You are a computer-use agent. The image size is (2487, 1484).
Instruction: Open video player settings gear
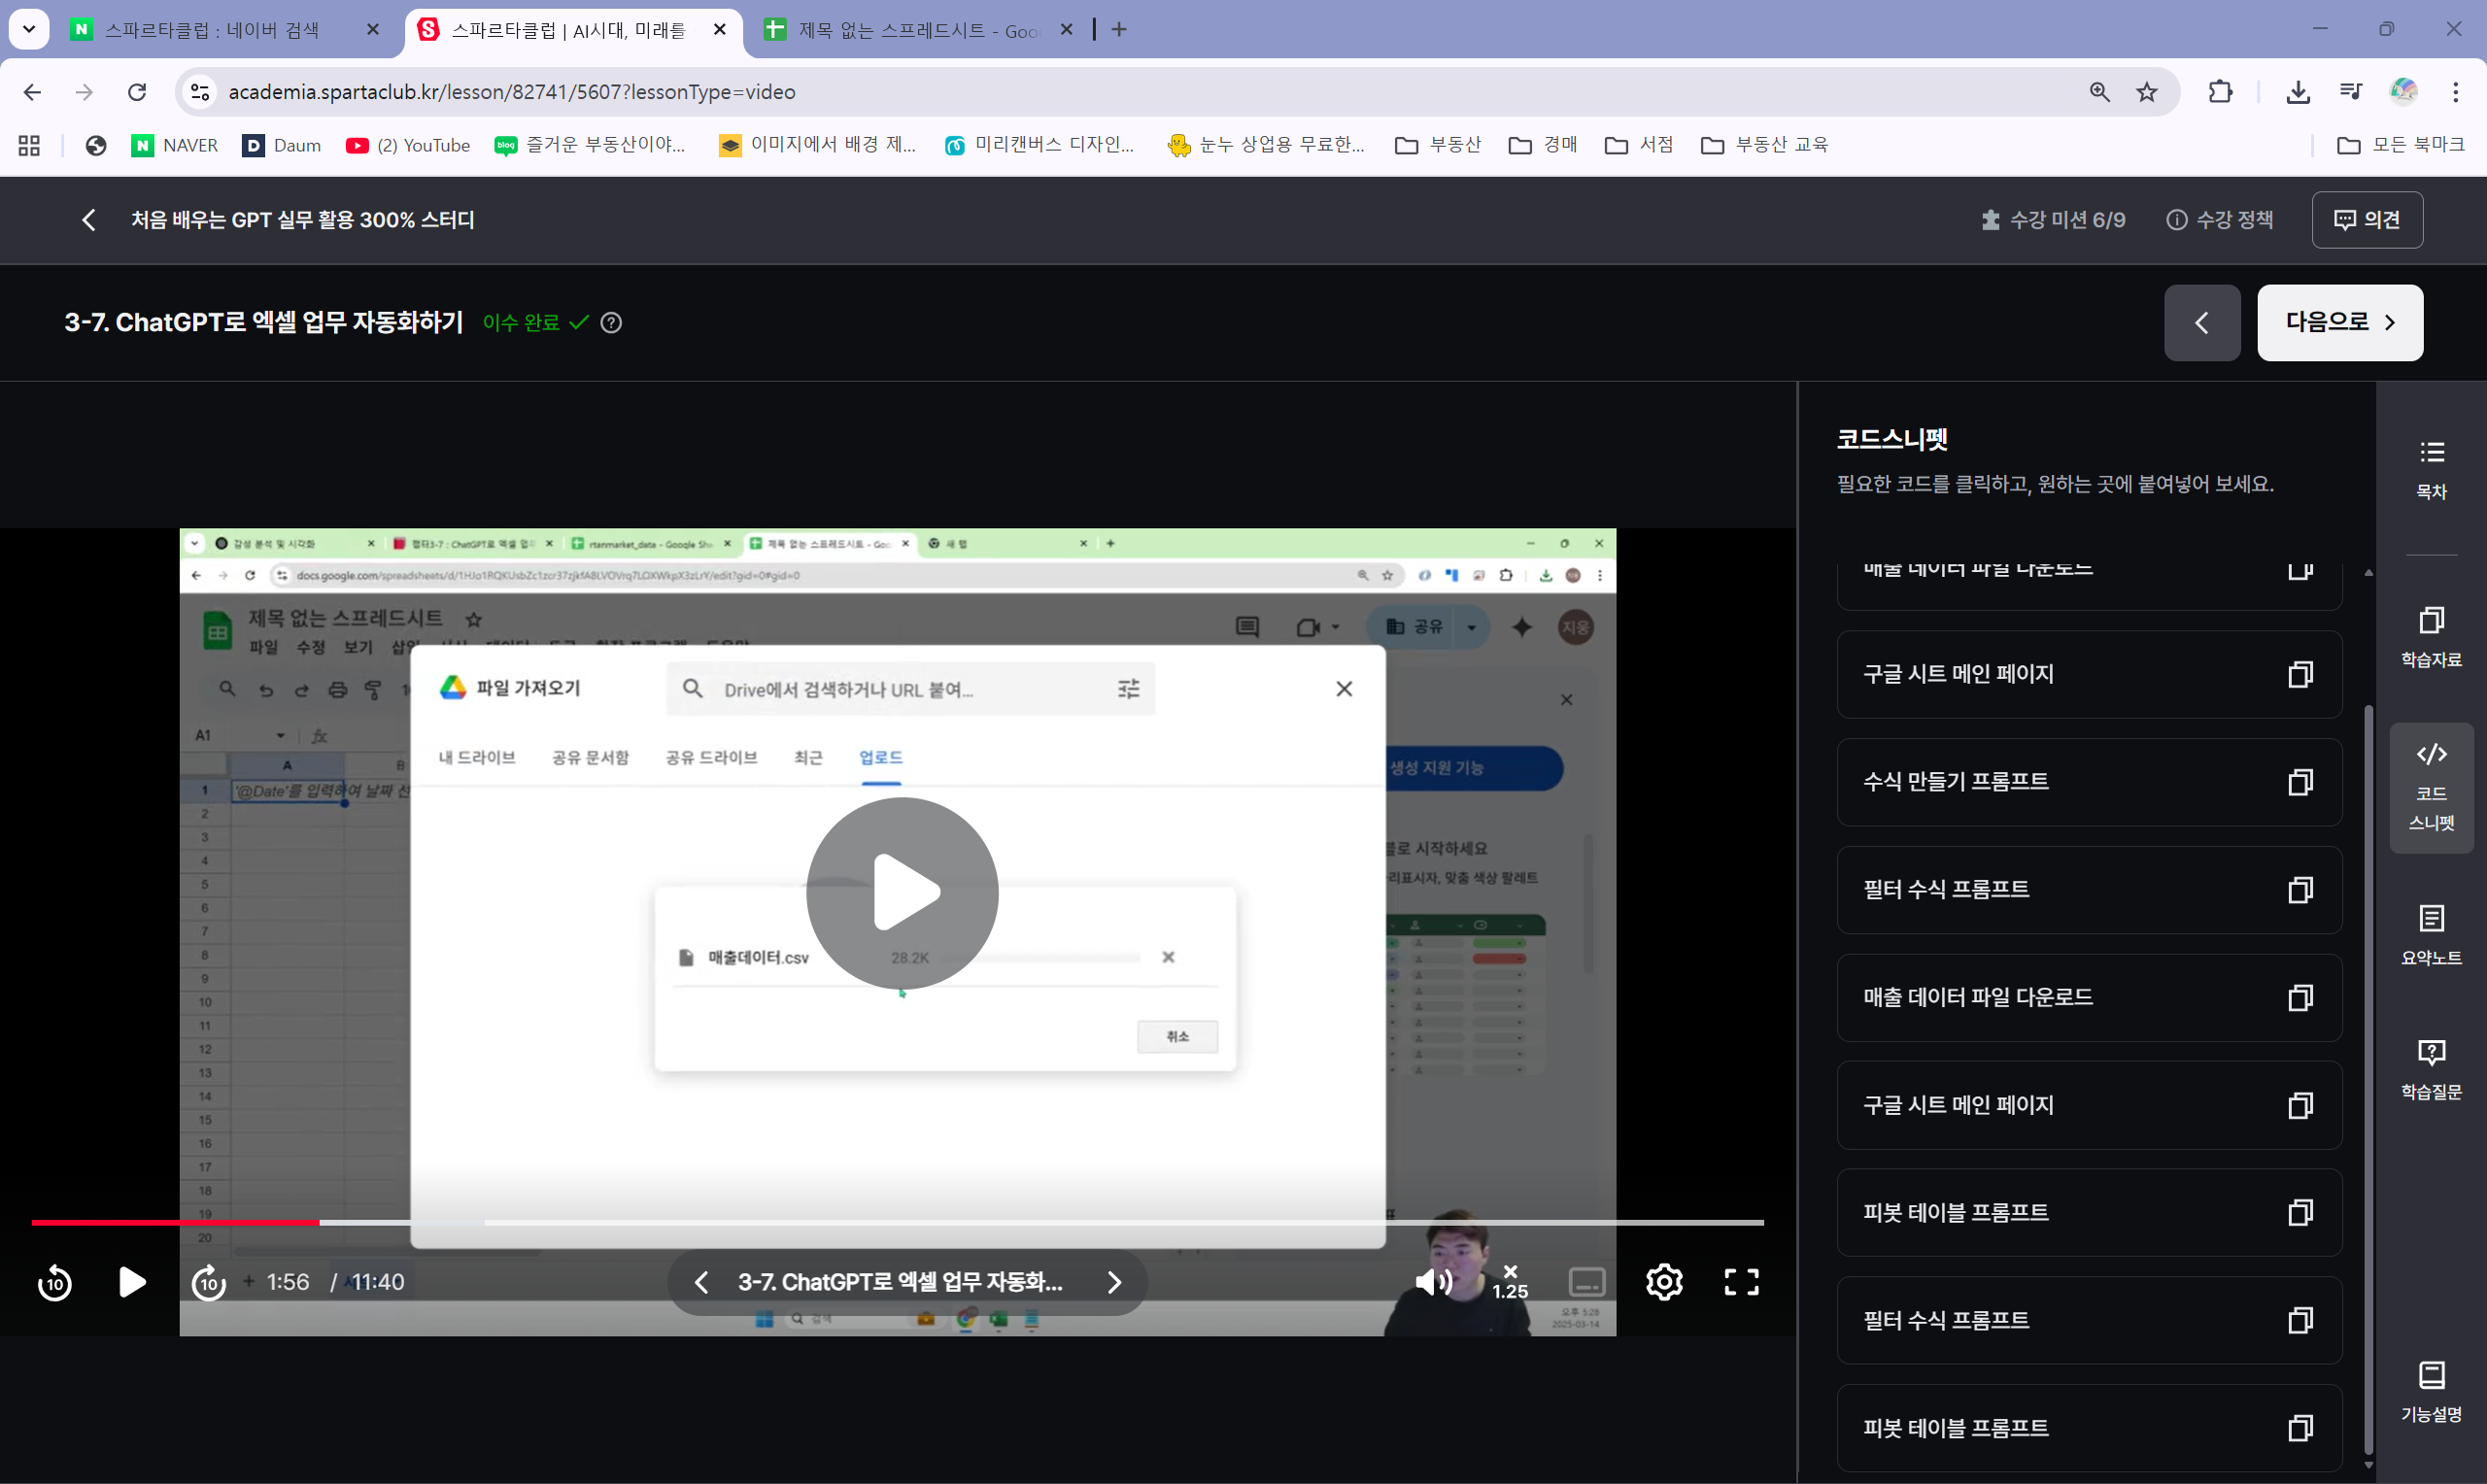point(1664,1282)
